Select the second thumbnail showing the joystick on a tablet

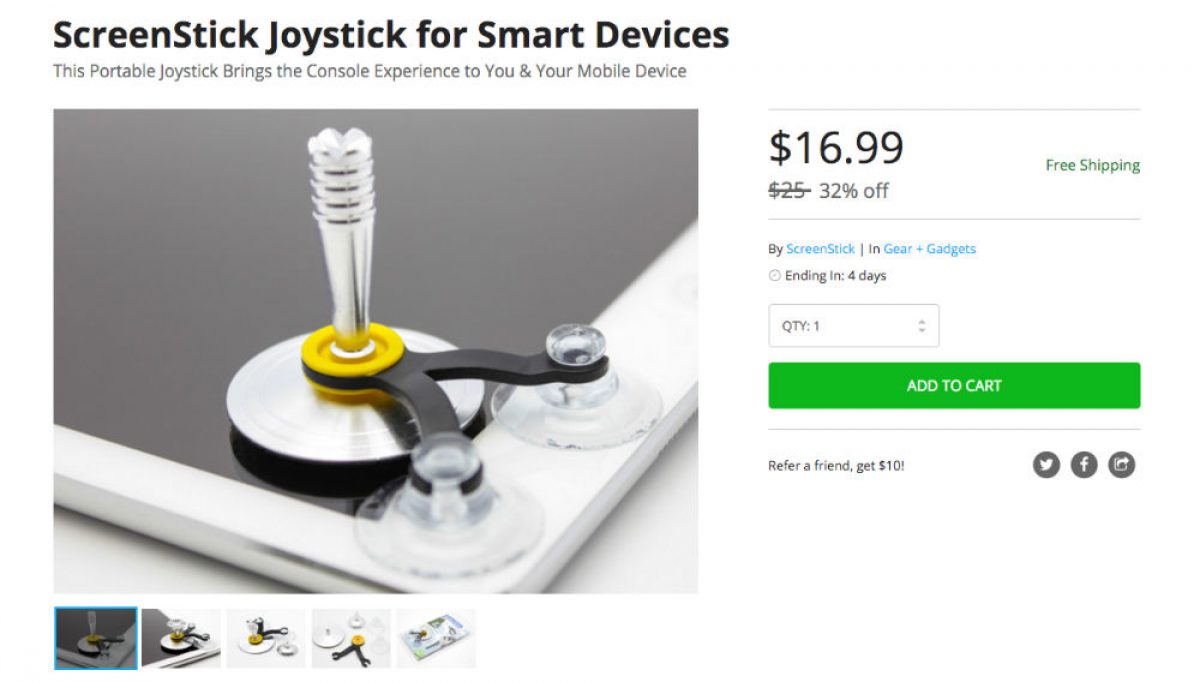click(x=181, y=638)
